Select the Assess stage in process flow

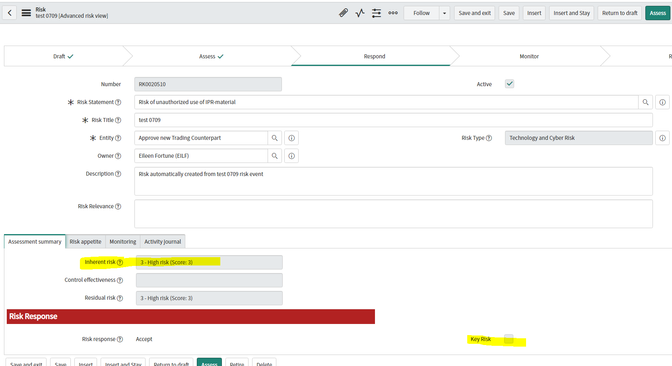coord(211,56)
